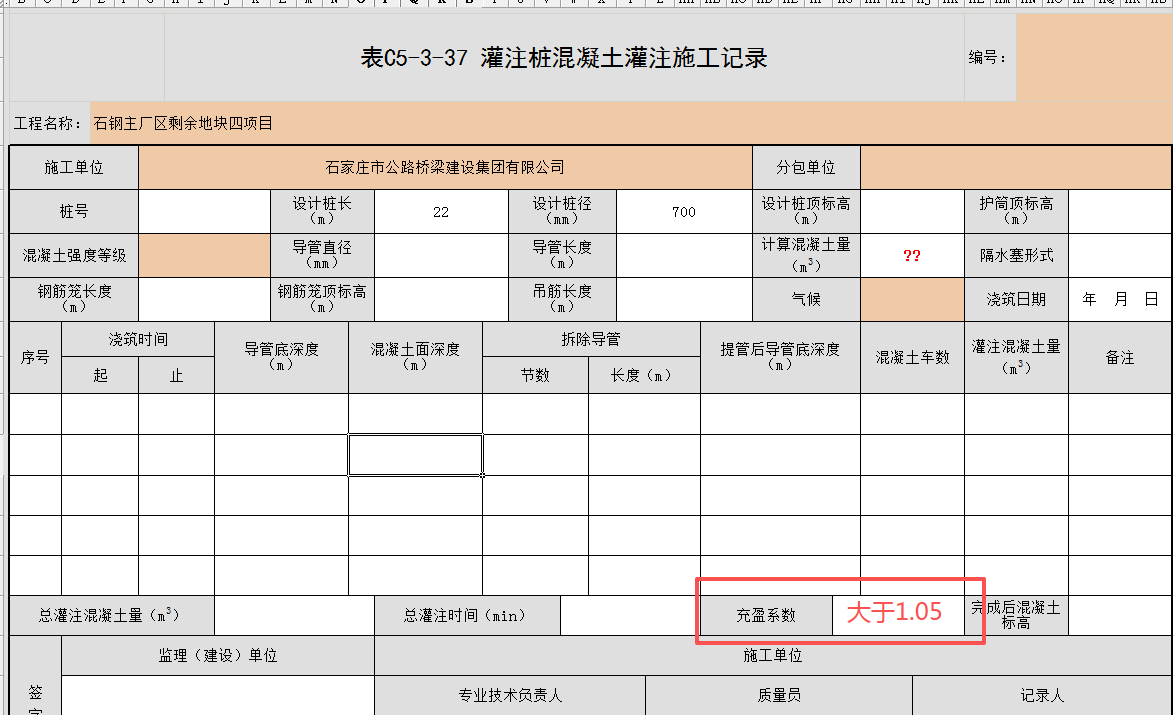Click the 工程名称 label
Viewport: 1173px width, 715px height.
pyautogui.click(x=47, y=123)
